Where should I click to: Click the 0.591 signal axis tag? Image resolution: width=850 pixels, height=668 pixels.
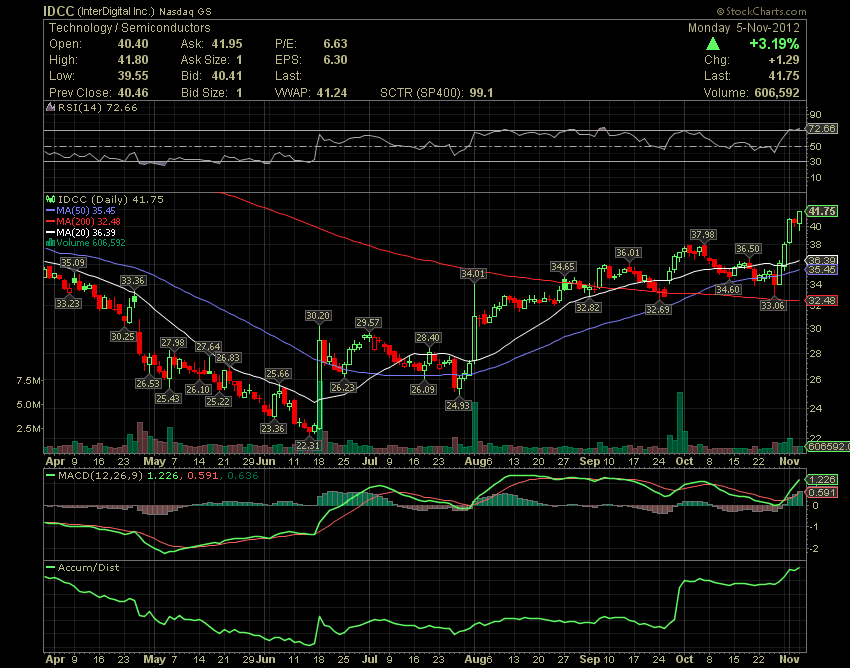822,492
